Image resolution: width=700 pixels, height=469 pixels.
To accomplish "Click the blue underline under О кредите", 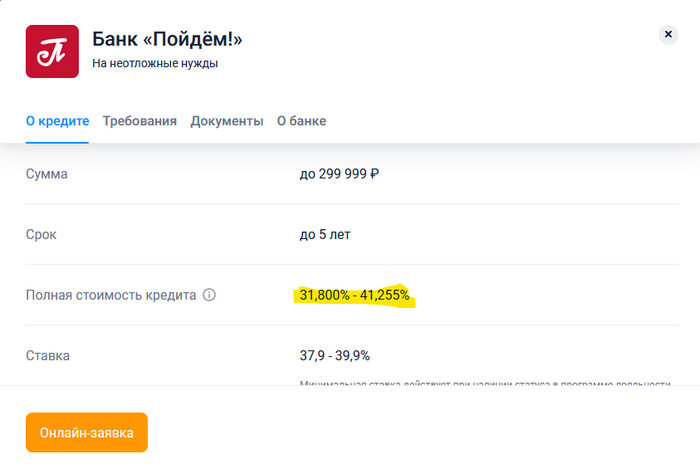I will coord(57,142).
